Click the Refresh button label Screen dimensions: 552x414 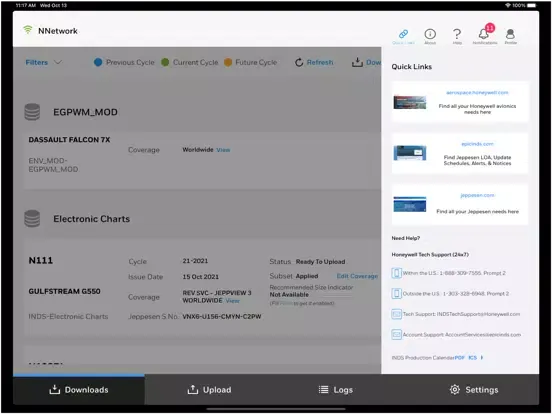(320, 62)
